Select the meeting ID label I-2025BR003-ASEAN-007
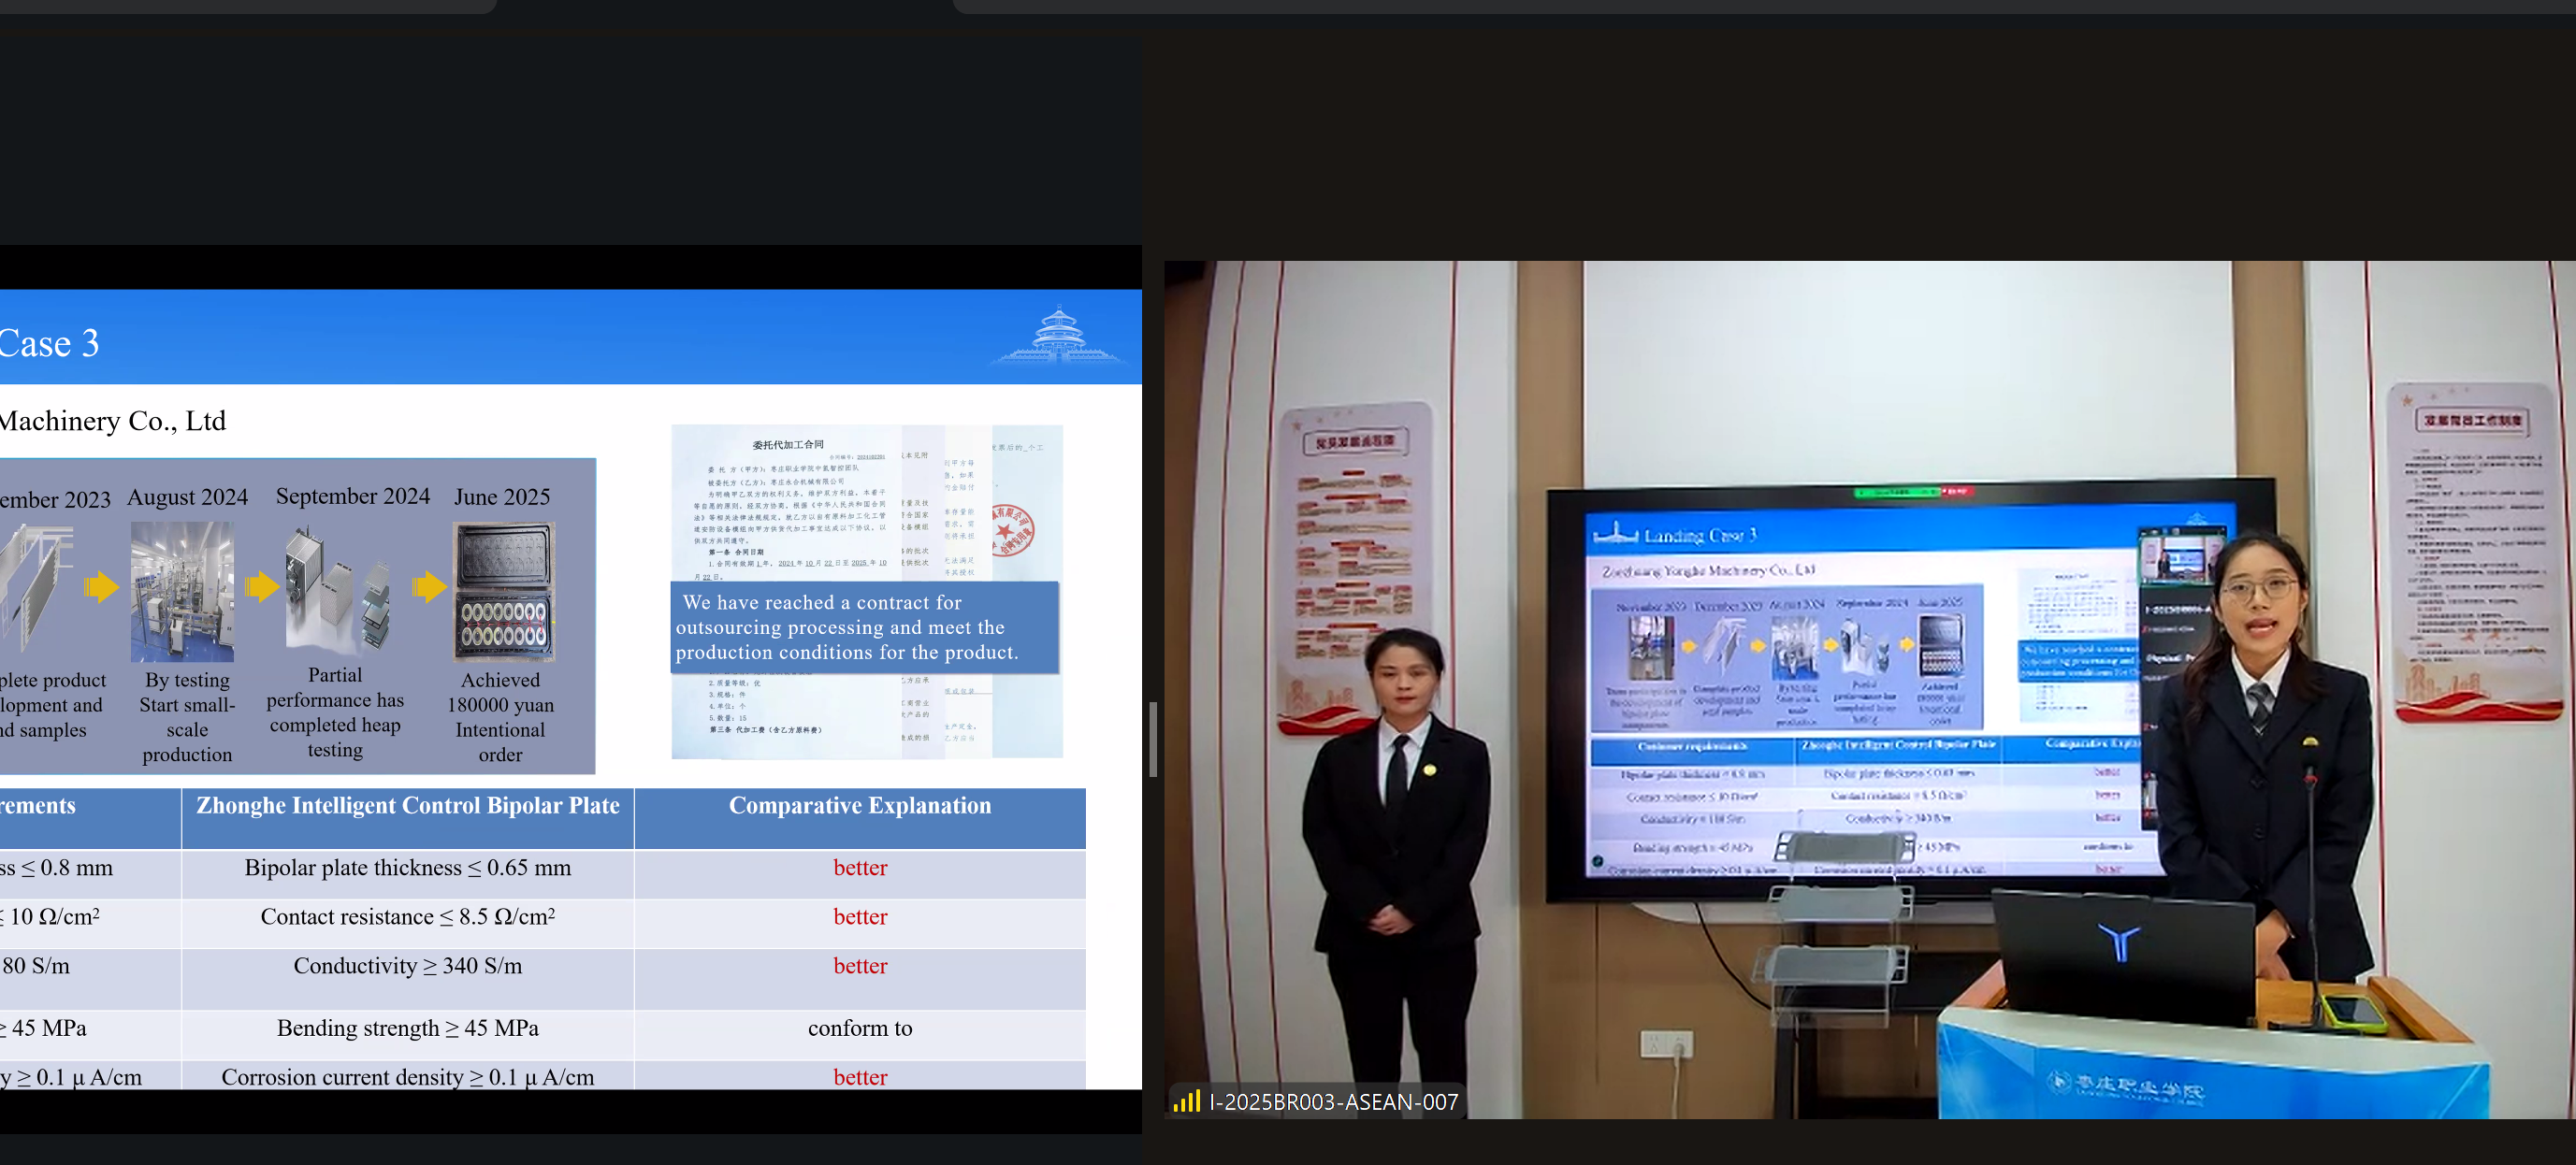Viewport: 2576px width, 1165px height. (x=1333, y=1101)
